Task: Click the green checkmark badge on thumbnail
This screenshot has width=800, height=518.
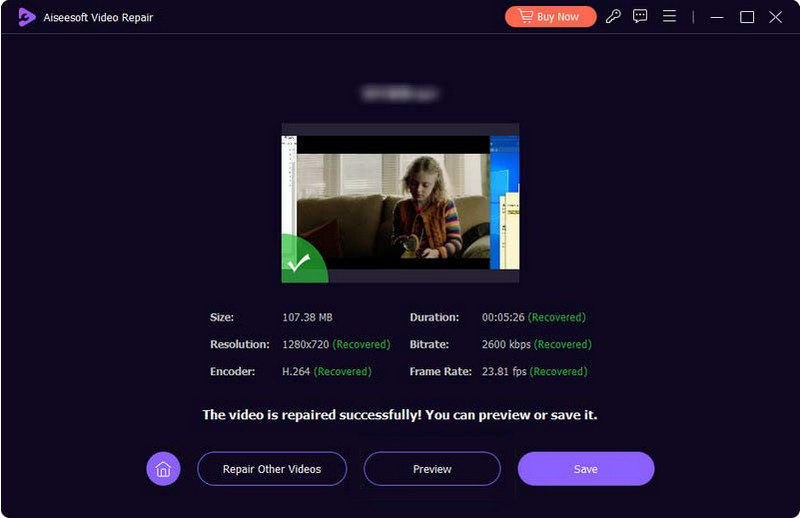Action: [x=299, y=264]
